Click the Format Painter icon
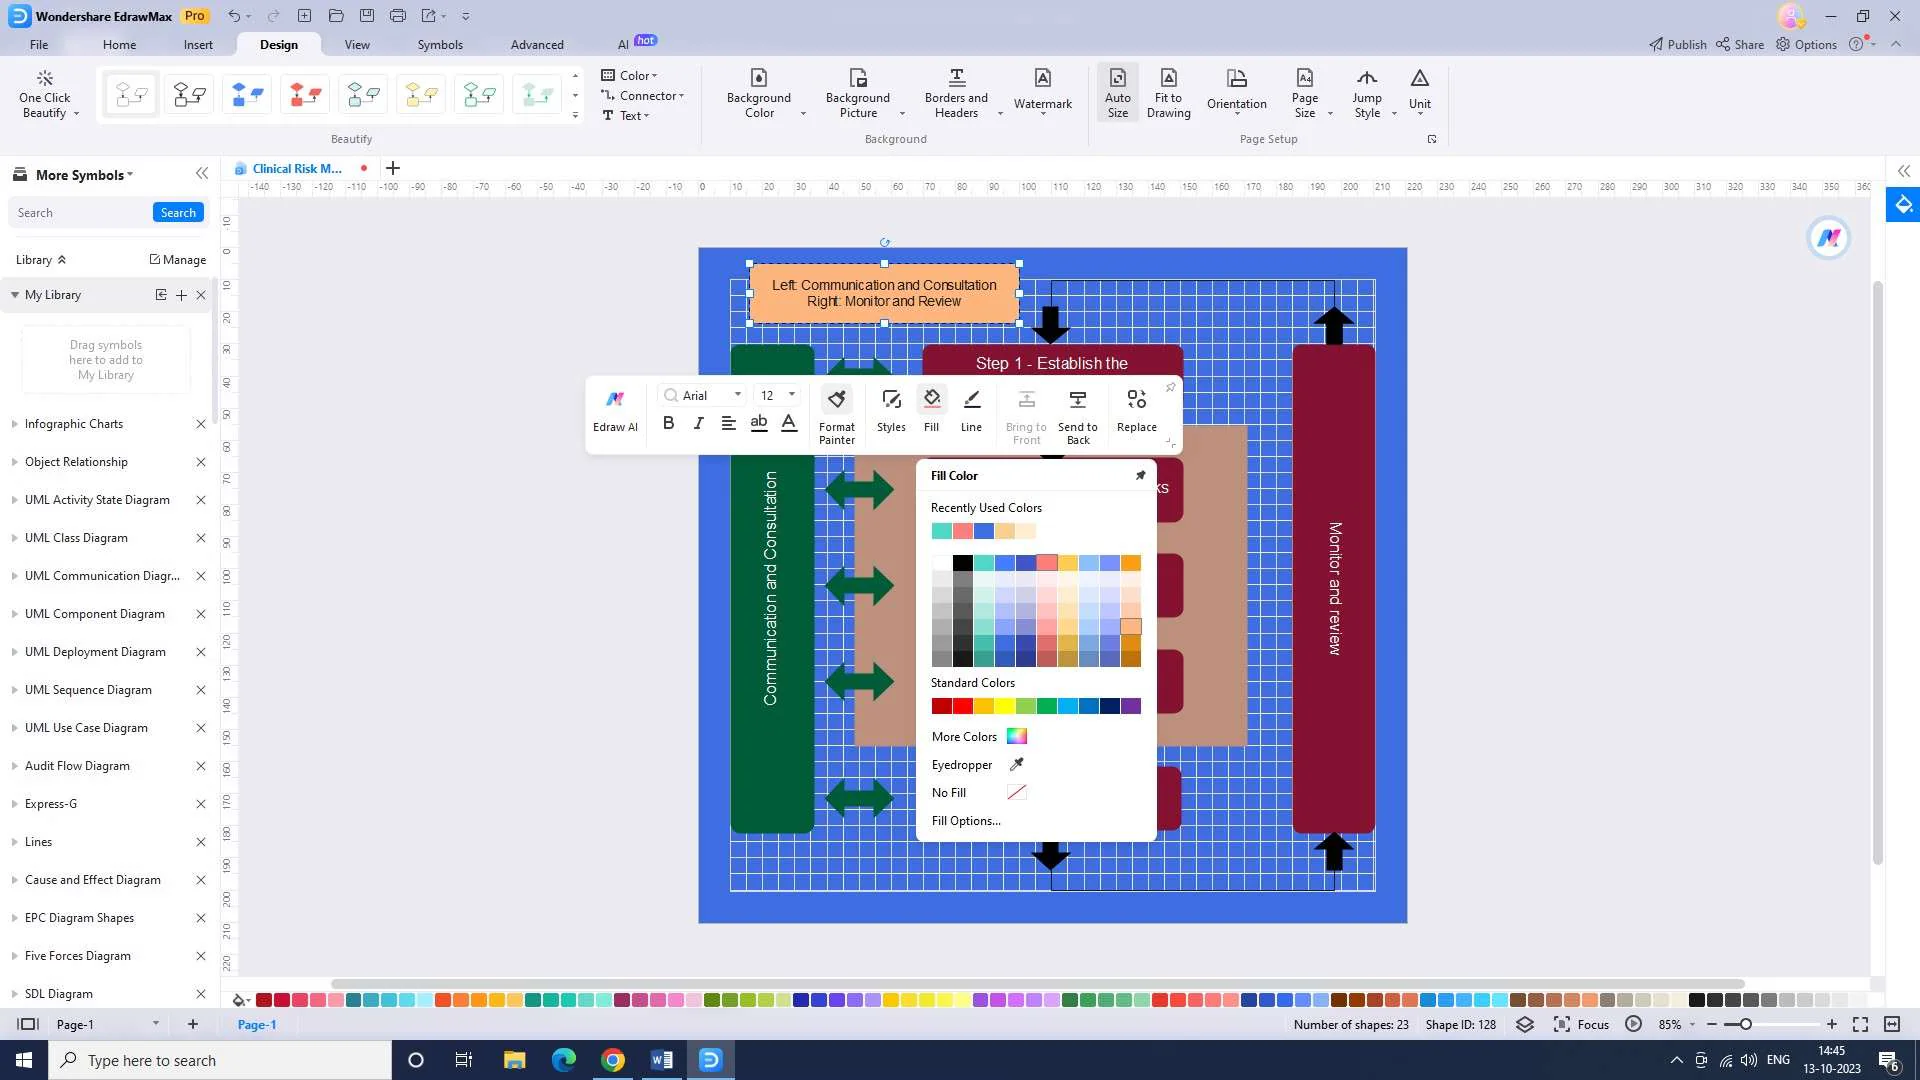The height and width of the screenshot is (1080, 1920). coord(836,400)
